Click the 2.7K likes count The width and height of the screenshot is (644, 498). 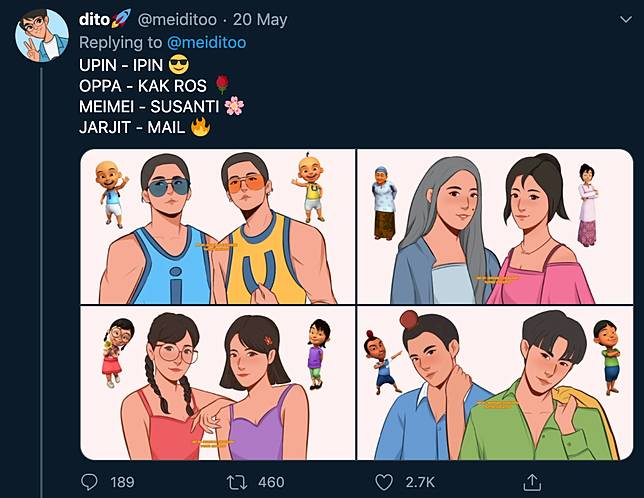coord(420,482)
